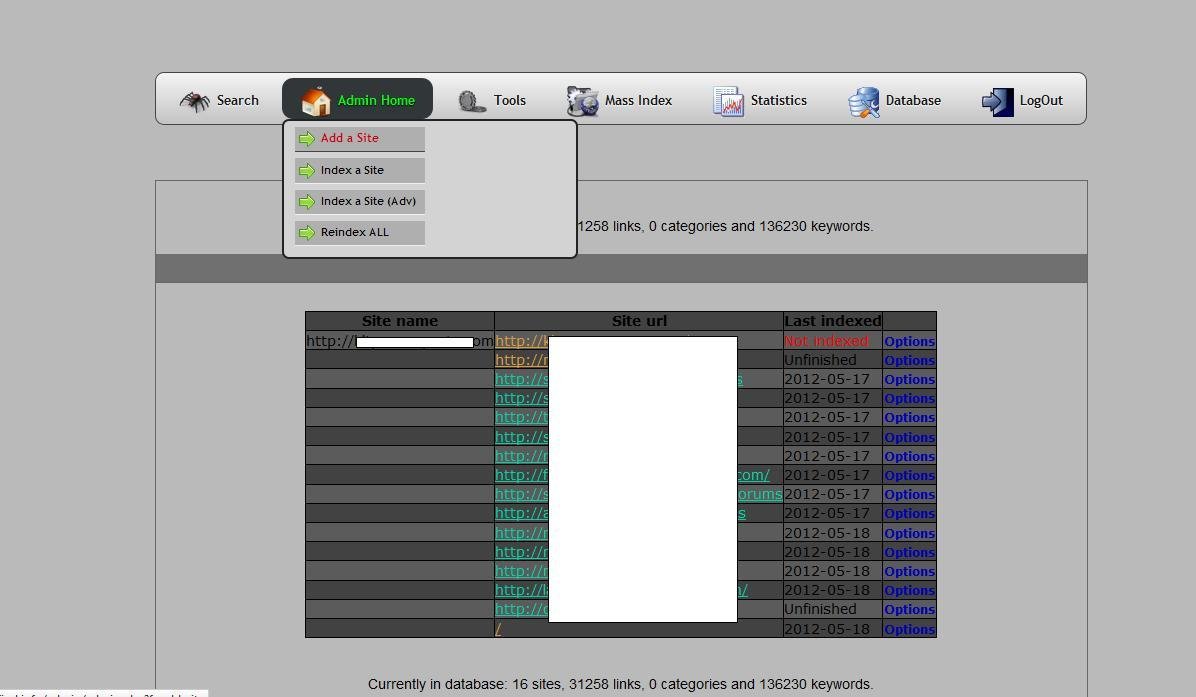The image size is (1196, 697).
Task: Select 'Add a Site' from the menu
Action: (x=350, y=138)
